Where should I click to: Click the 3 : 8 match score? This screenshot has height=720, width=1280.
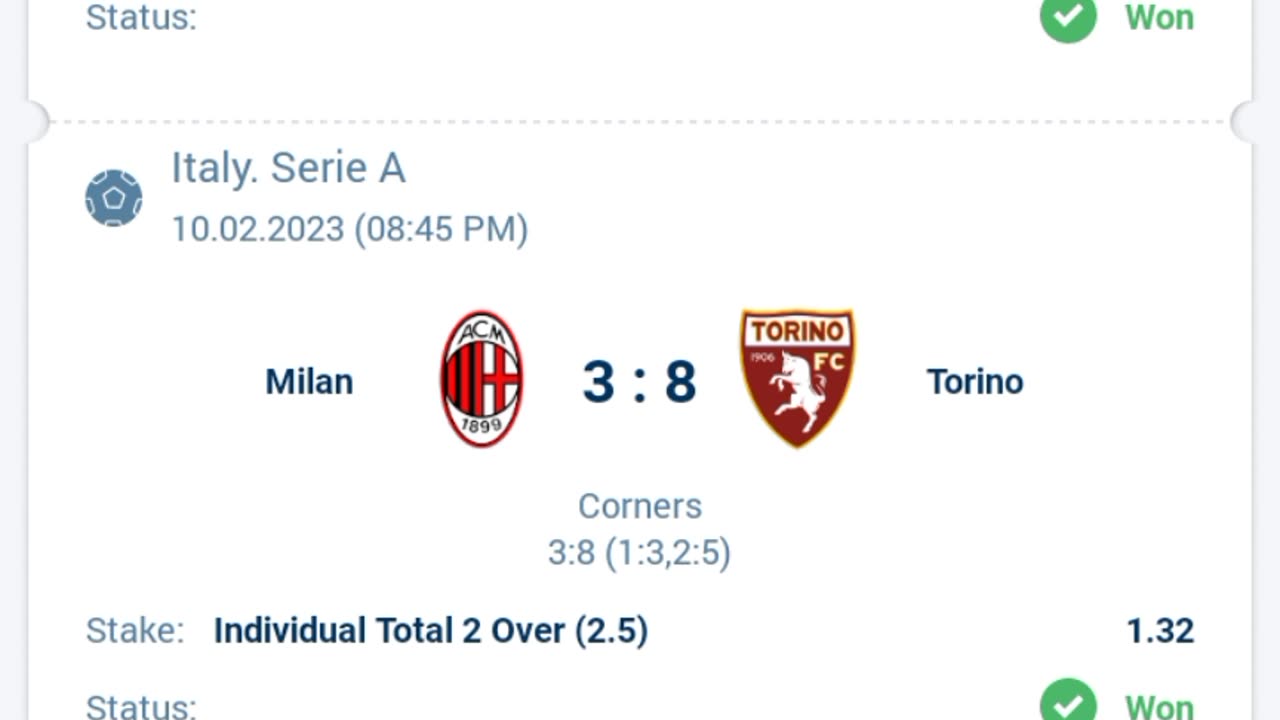point(639,382)
